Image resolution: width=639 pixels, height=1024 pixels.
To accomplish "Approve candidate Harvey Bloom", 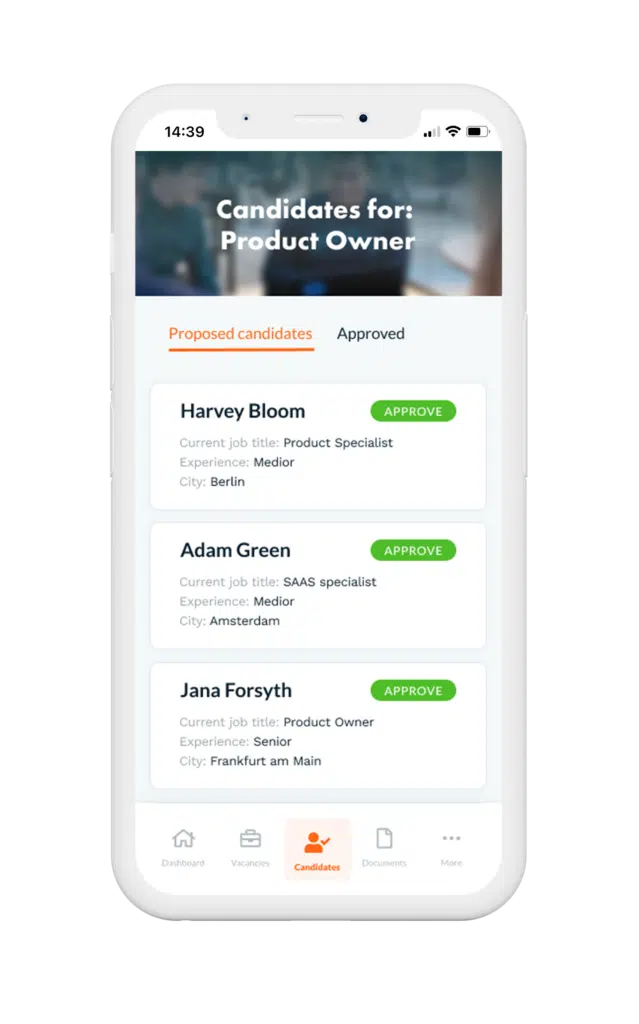I will 413,411.
